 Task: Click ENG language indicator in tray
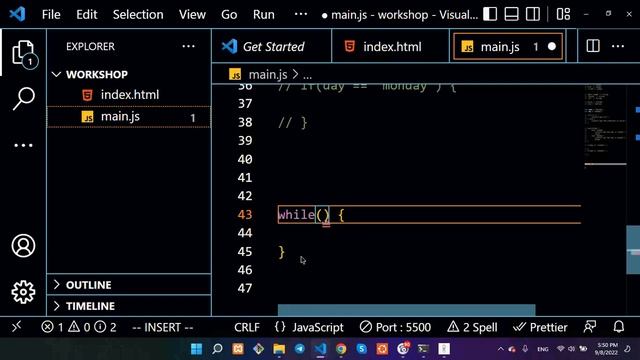tap(542, 349)
